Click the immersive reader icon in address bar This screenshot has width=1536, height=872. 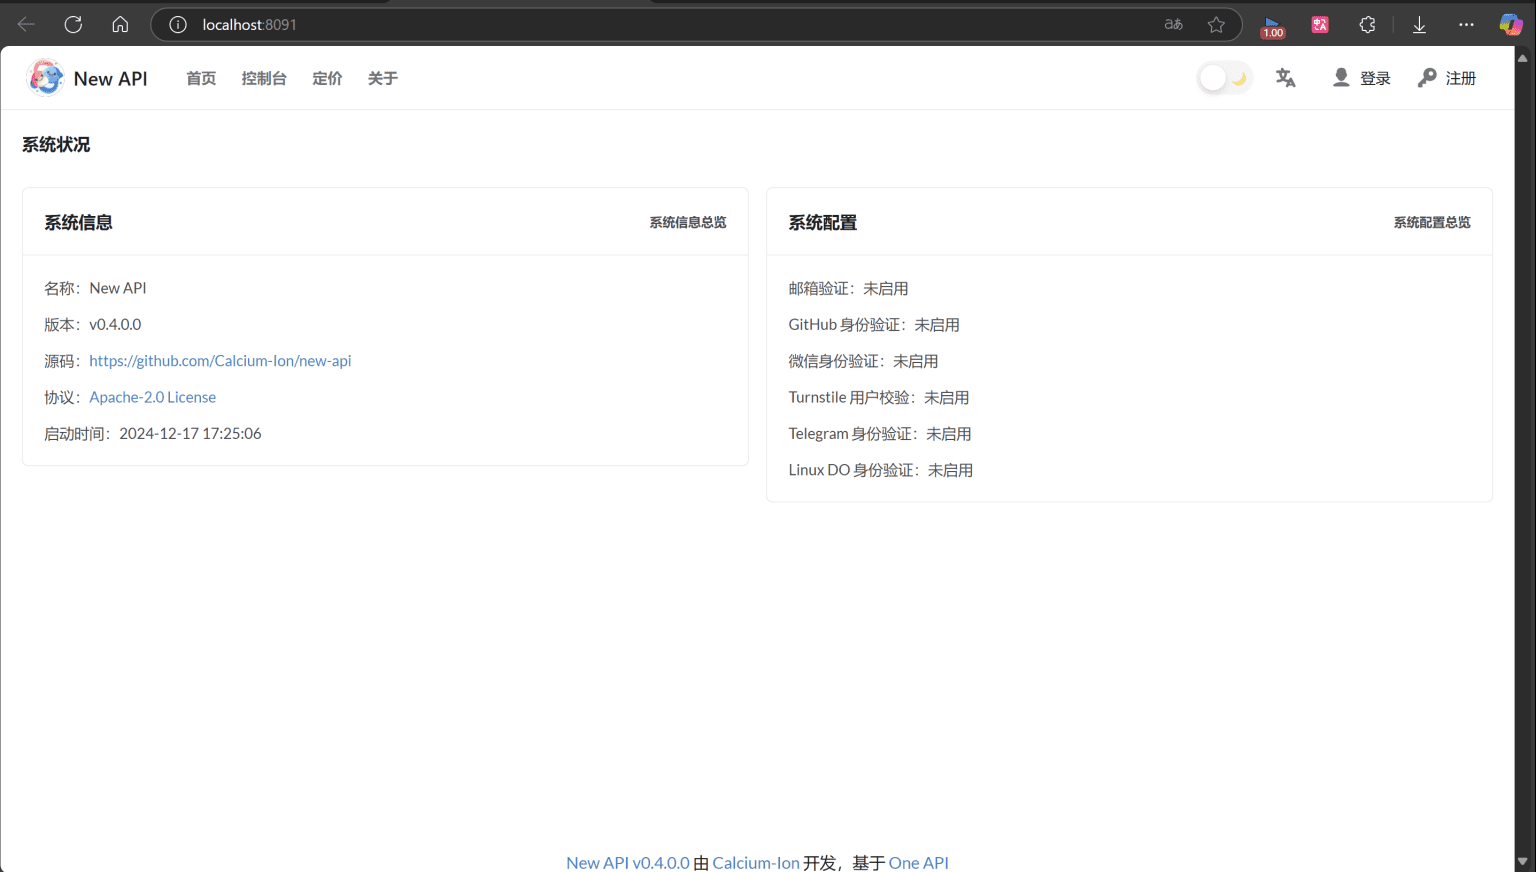(1172, 24)
